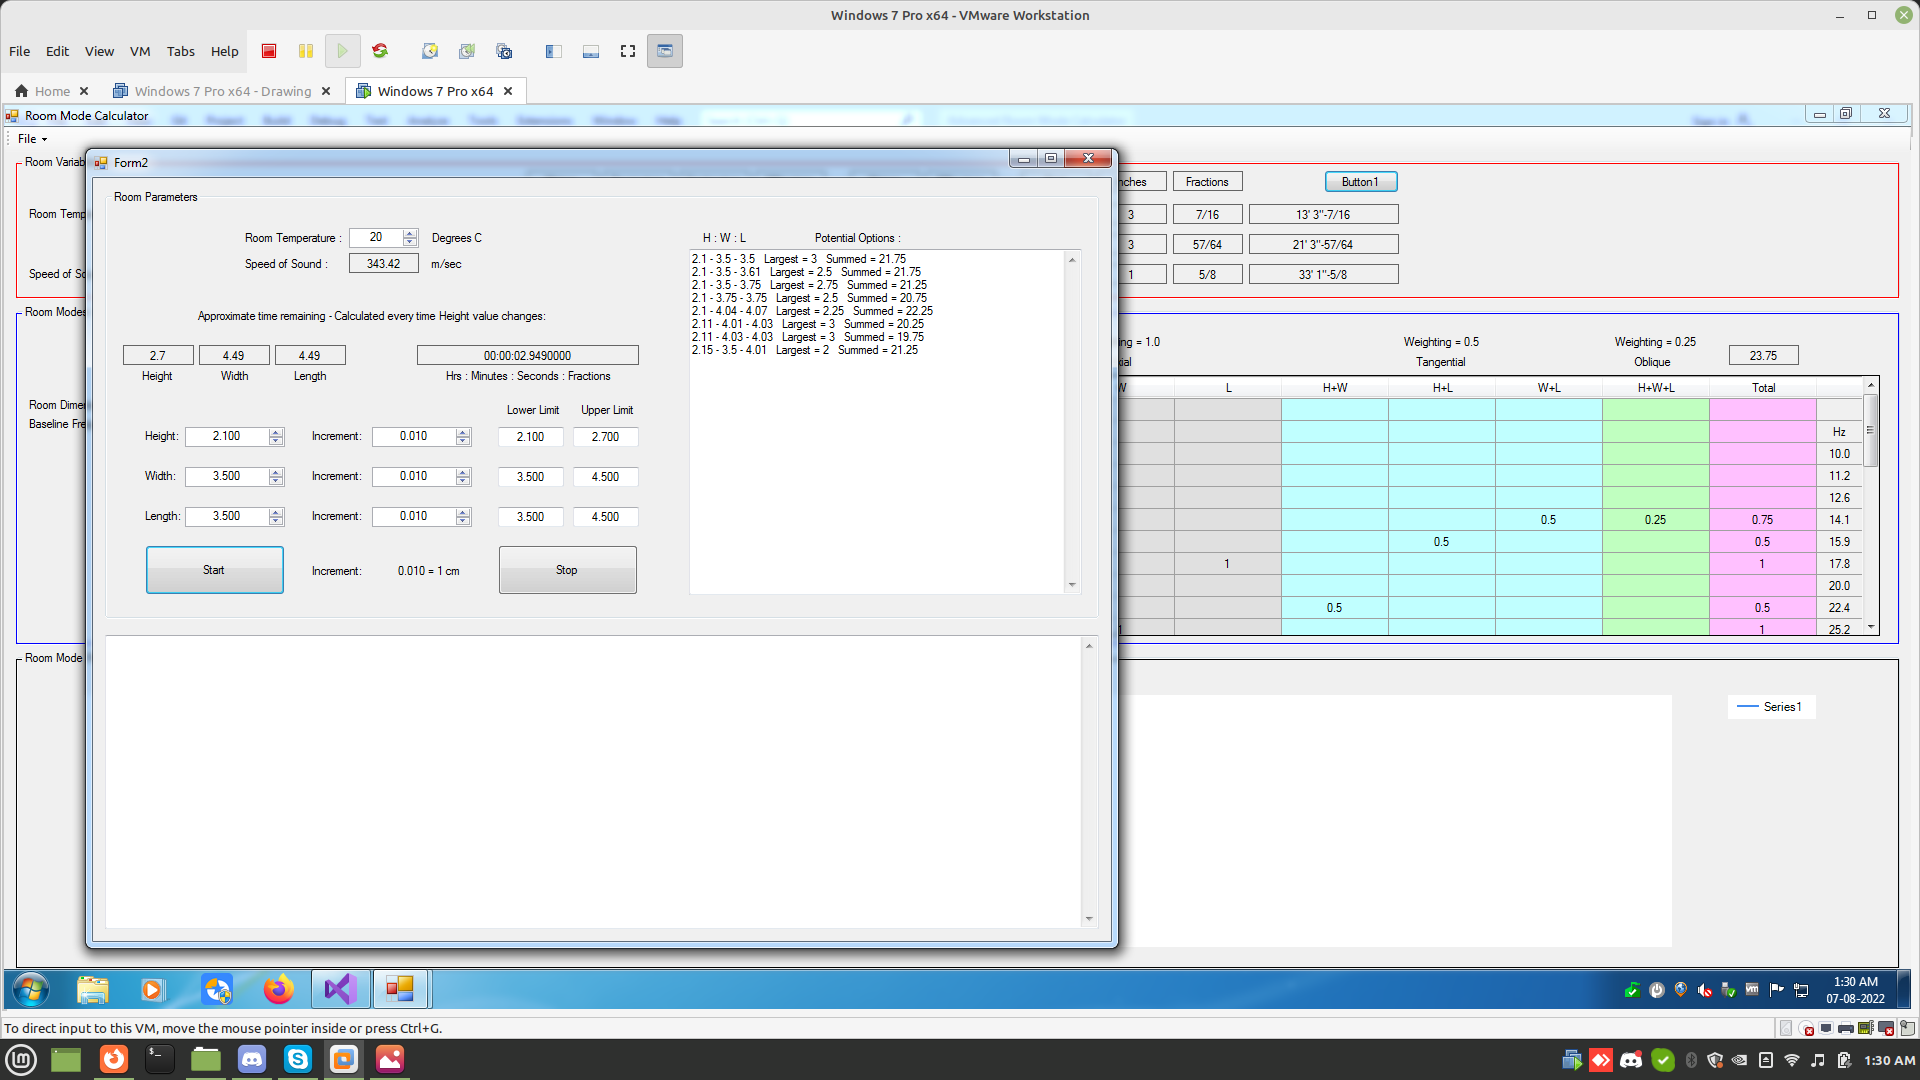Open the File menu in Room Mode Calculator
1920x1080 pixels.
click(x=29, y=138)
